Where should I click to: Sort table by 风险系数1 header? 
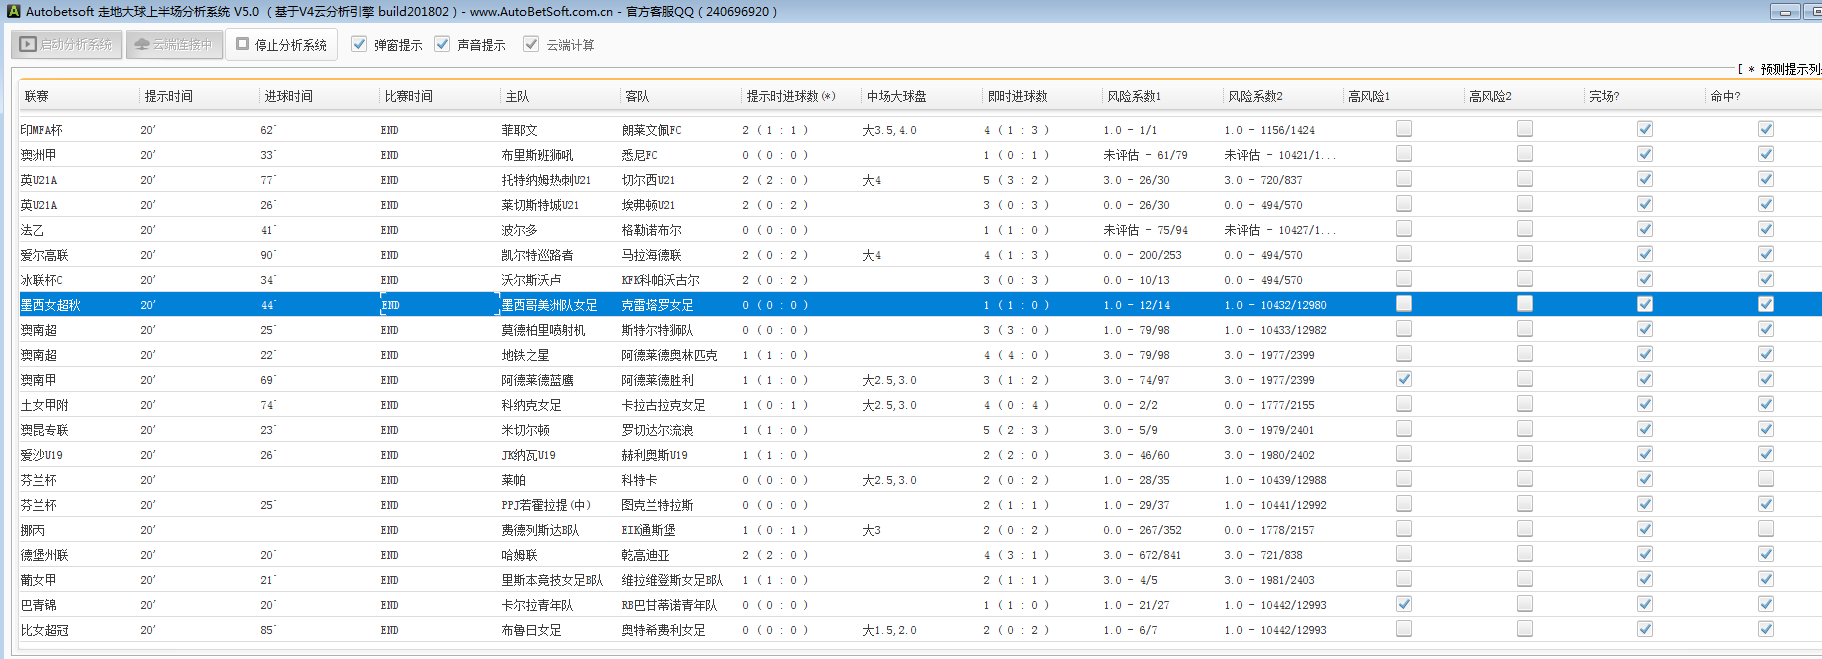[1133, 96]
